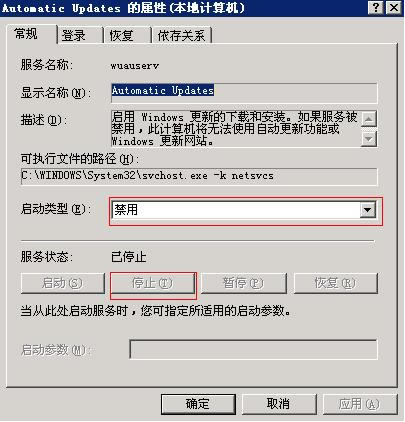
Task: Click the 恢复(R) service button
Action: click(336, 283)
